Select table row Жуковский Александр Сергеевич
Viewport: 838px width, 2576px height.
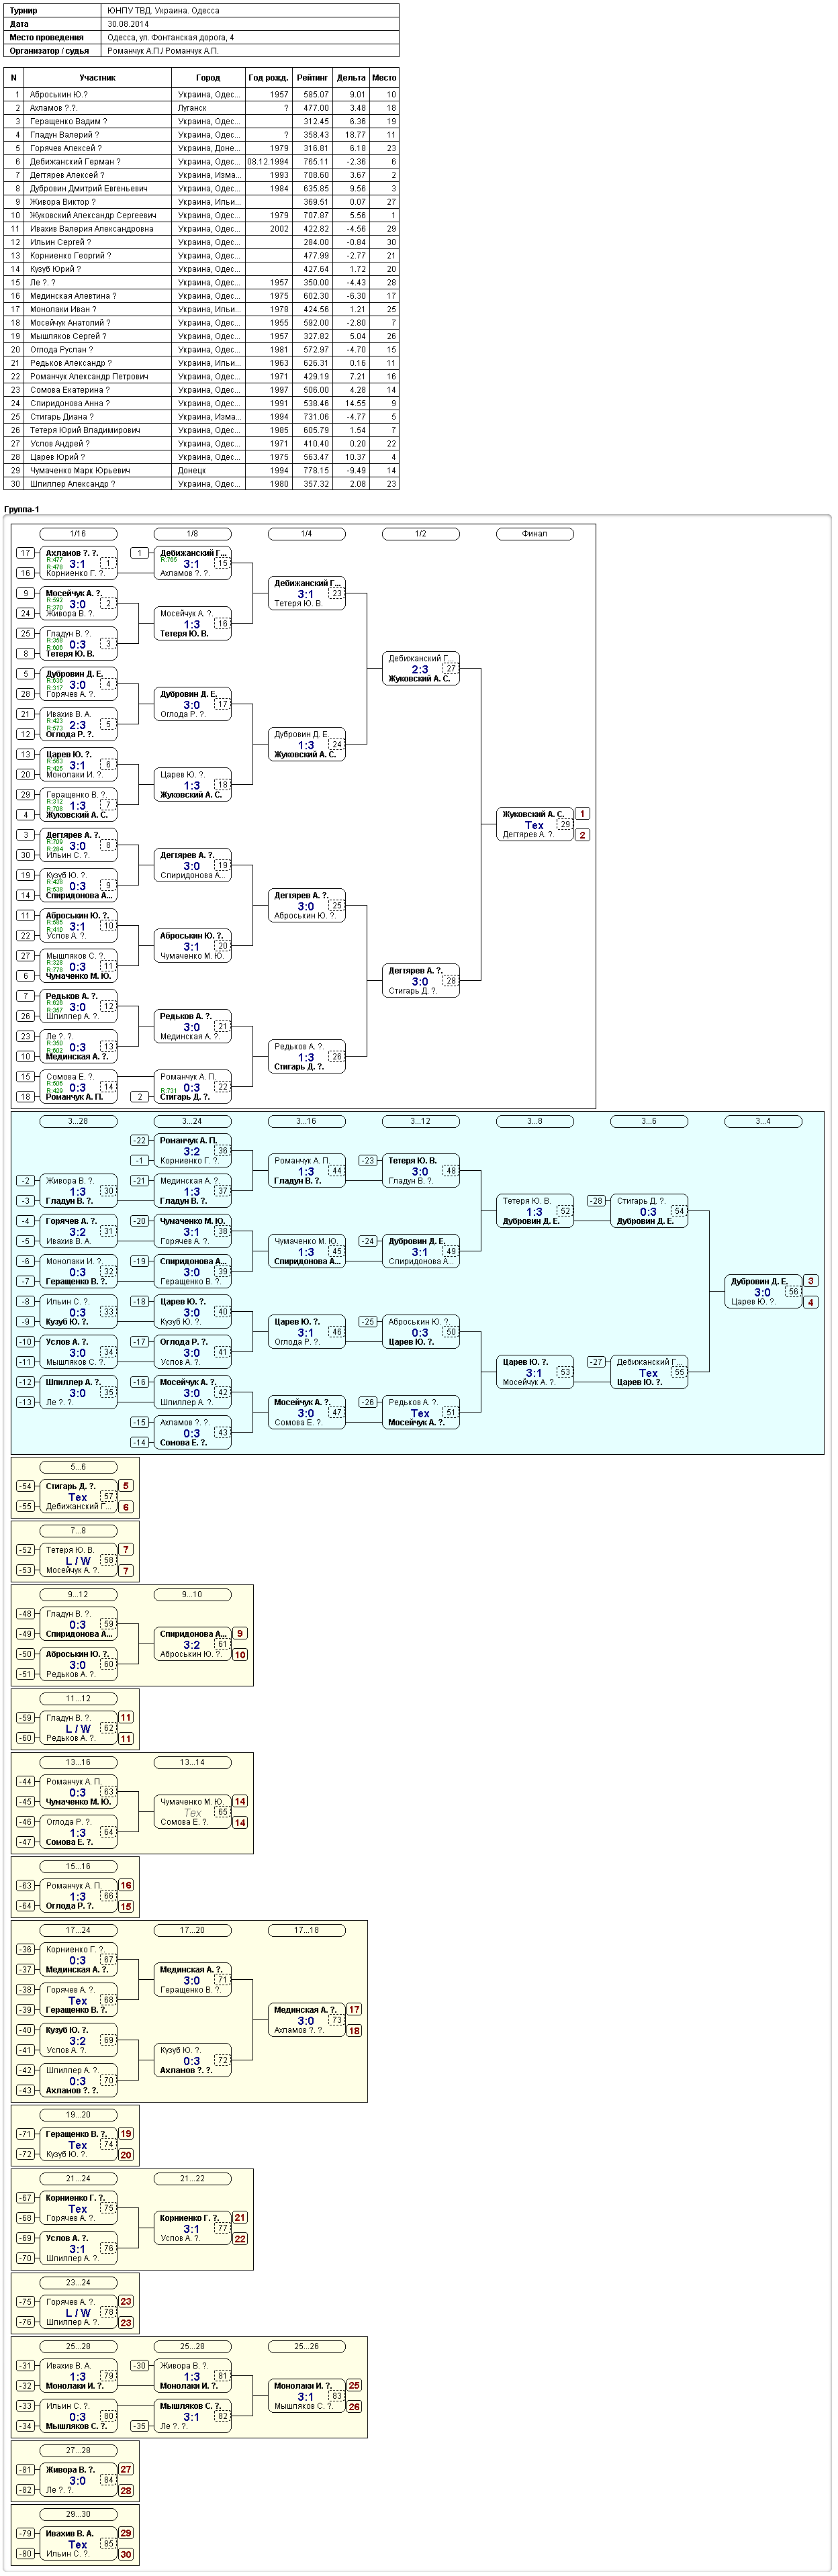pos(201,215)
